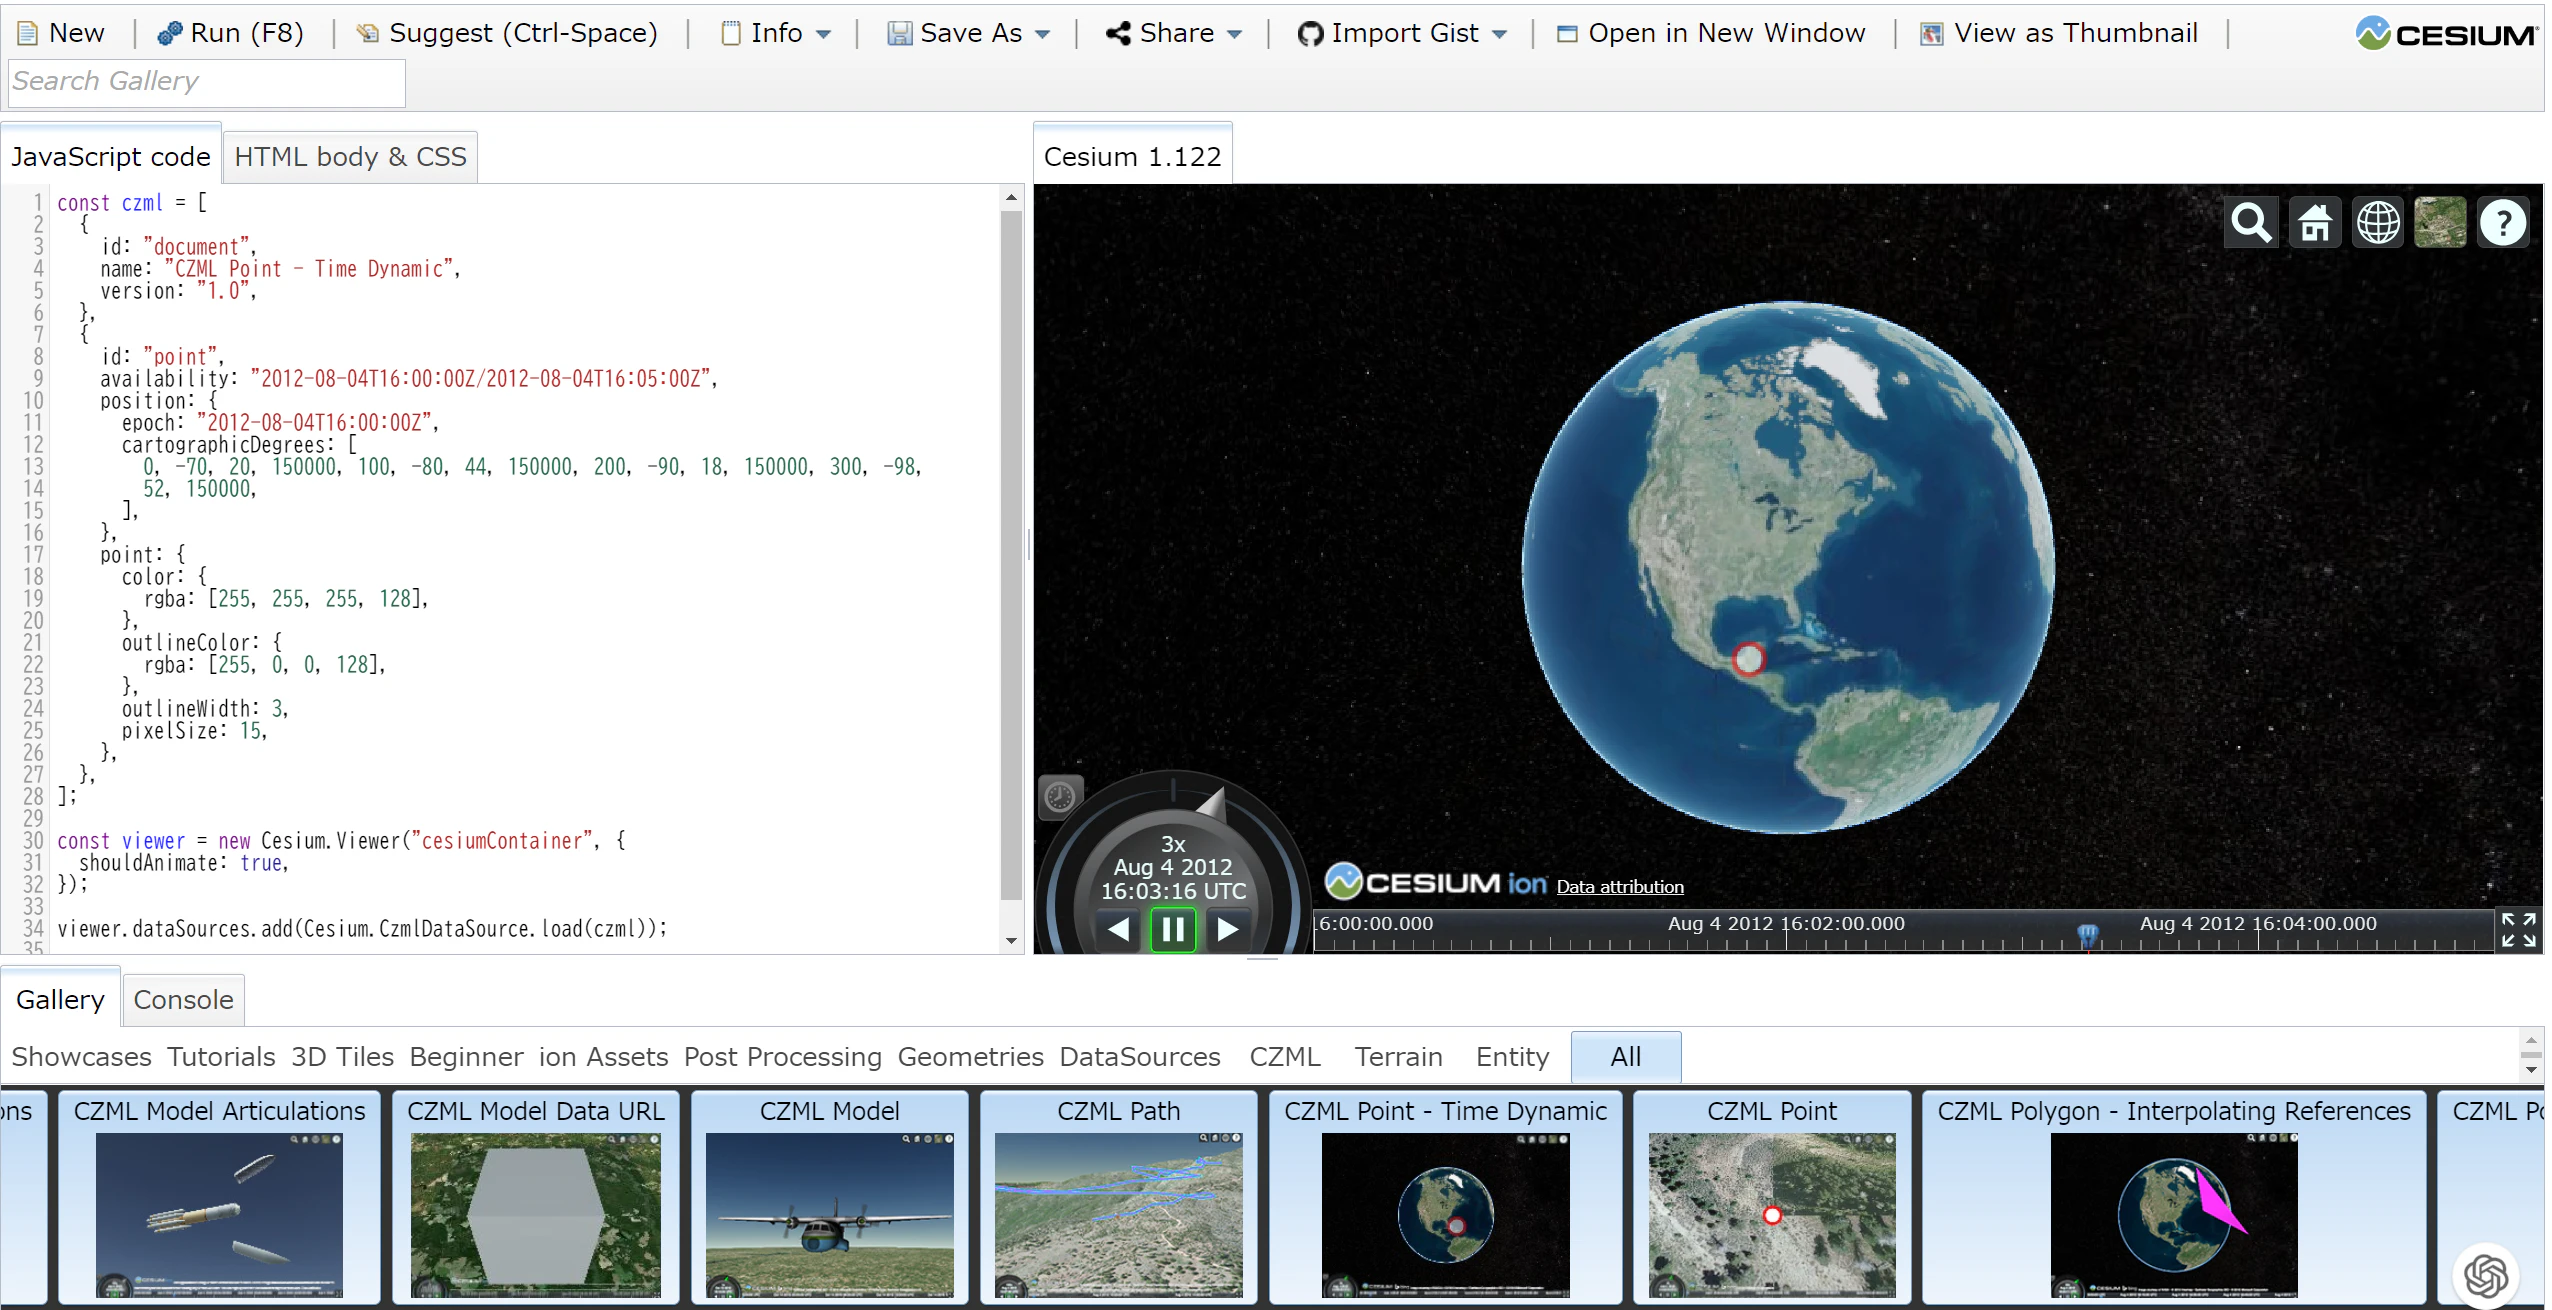
Task: Select the DataSources gallery category
Action: point(1140,1057)
